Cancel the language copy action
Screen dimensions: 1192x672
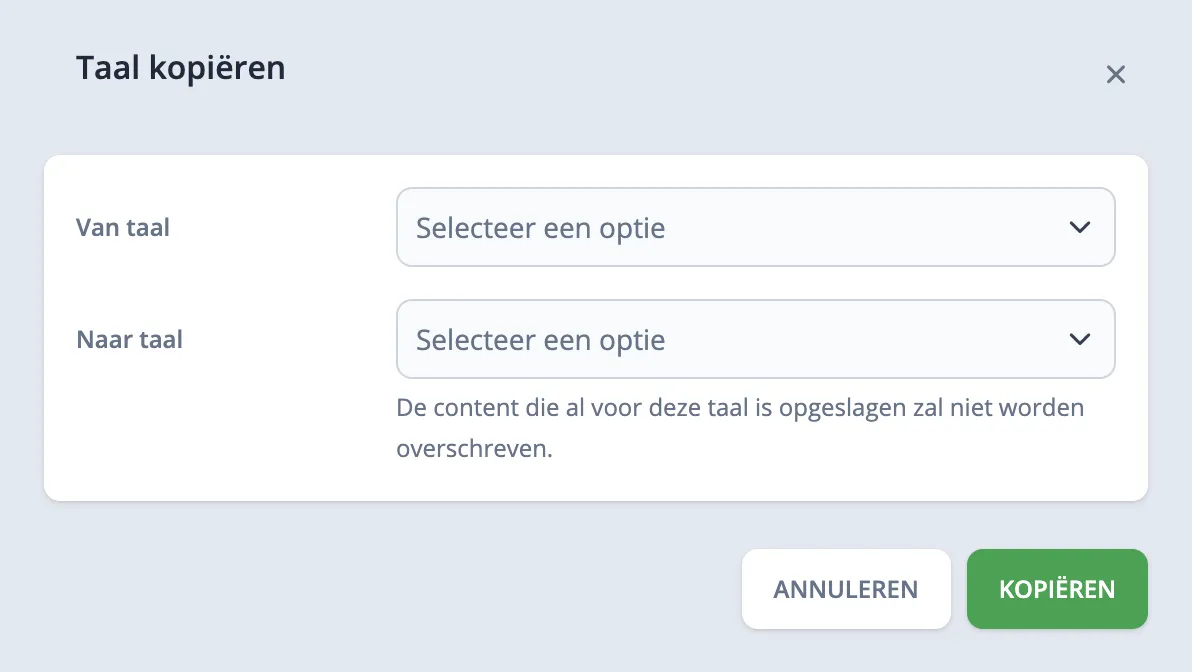click(846, 589)
